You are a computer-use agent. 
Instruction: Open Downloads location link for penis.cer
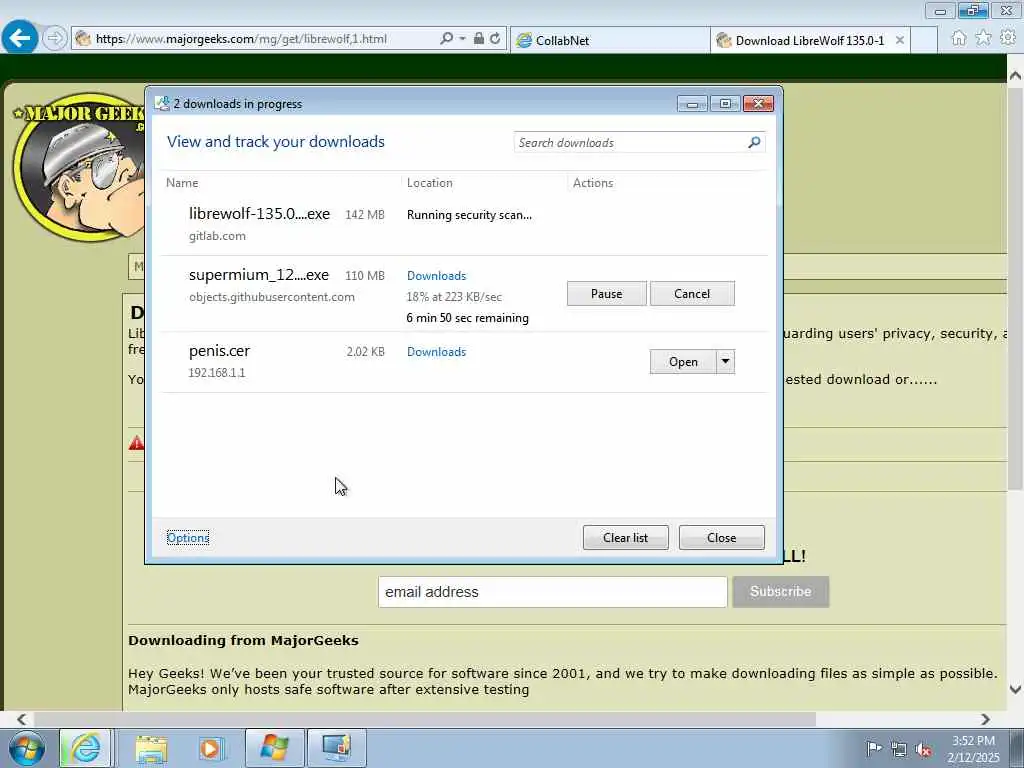click(x=436, y=351)
